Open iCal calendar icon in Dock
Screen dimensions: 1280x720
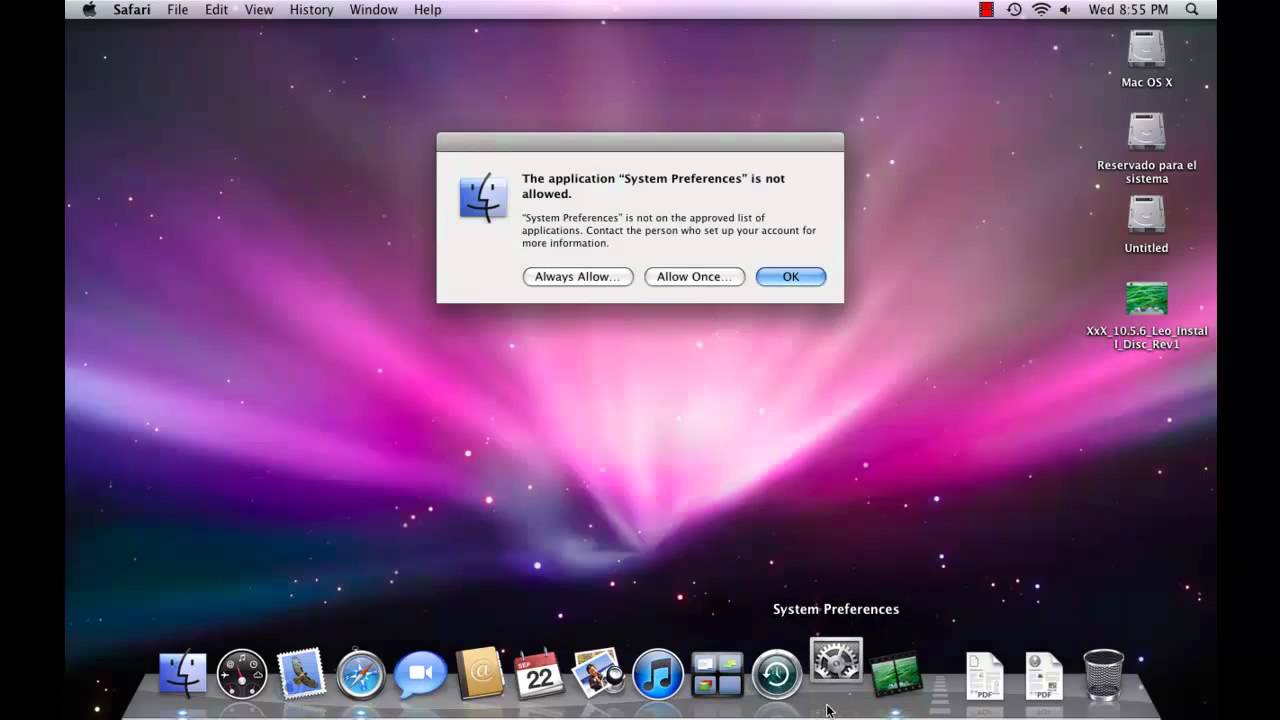coord(539,674)
